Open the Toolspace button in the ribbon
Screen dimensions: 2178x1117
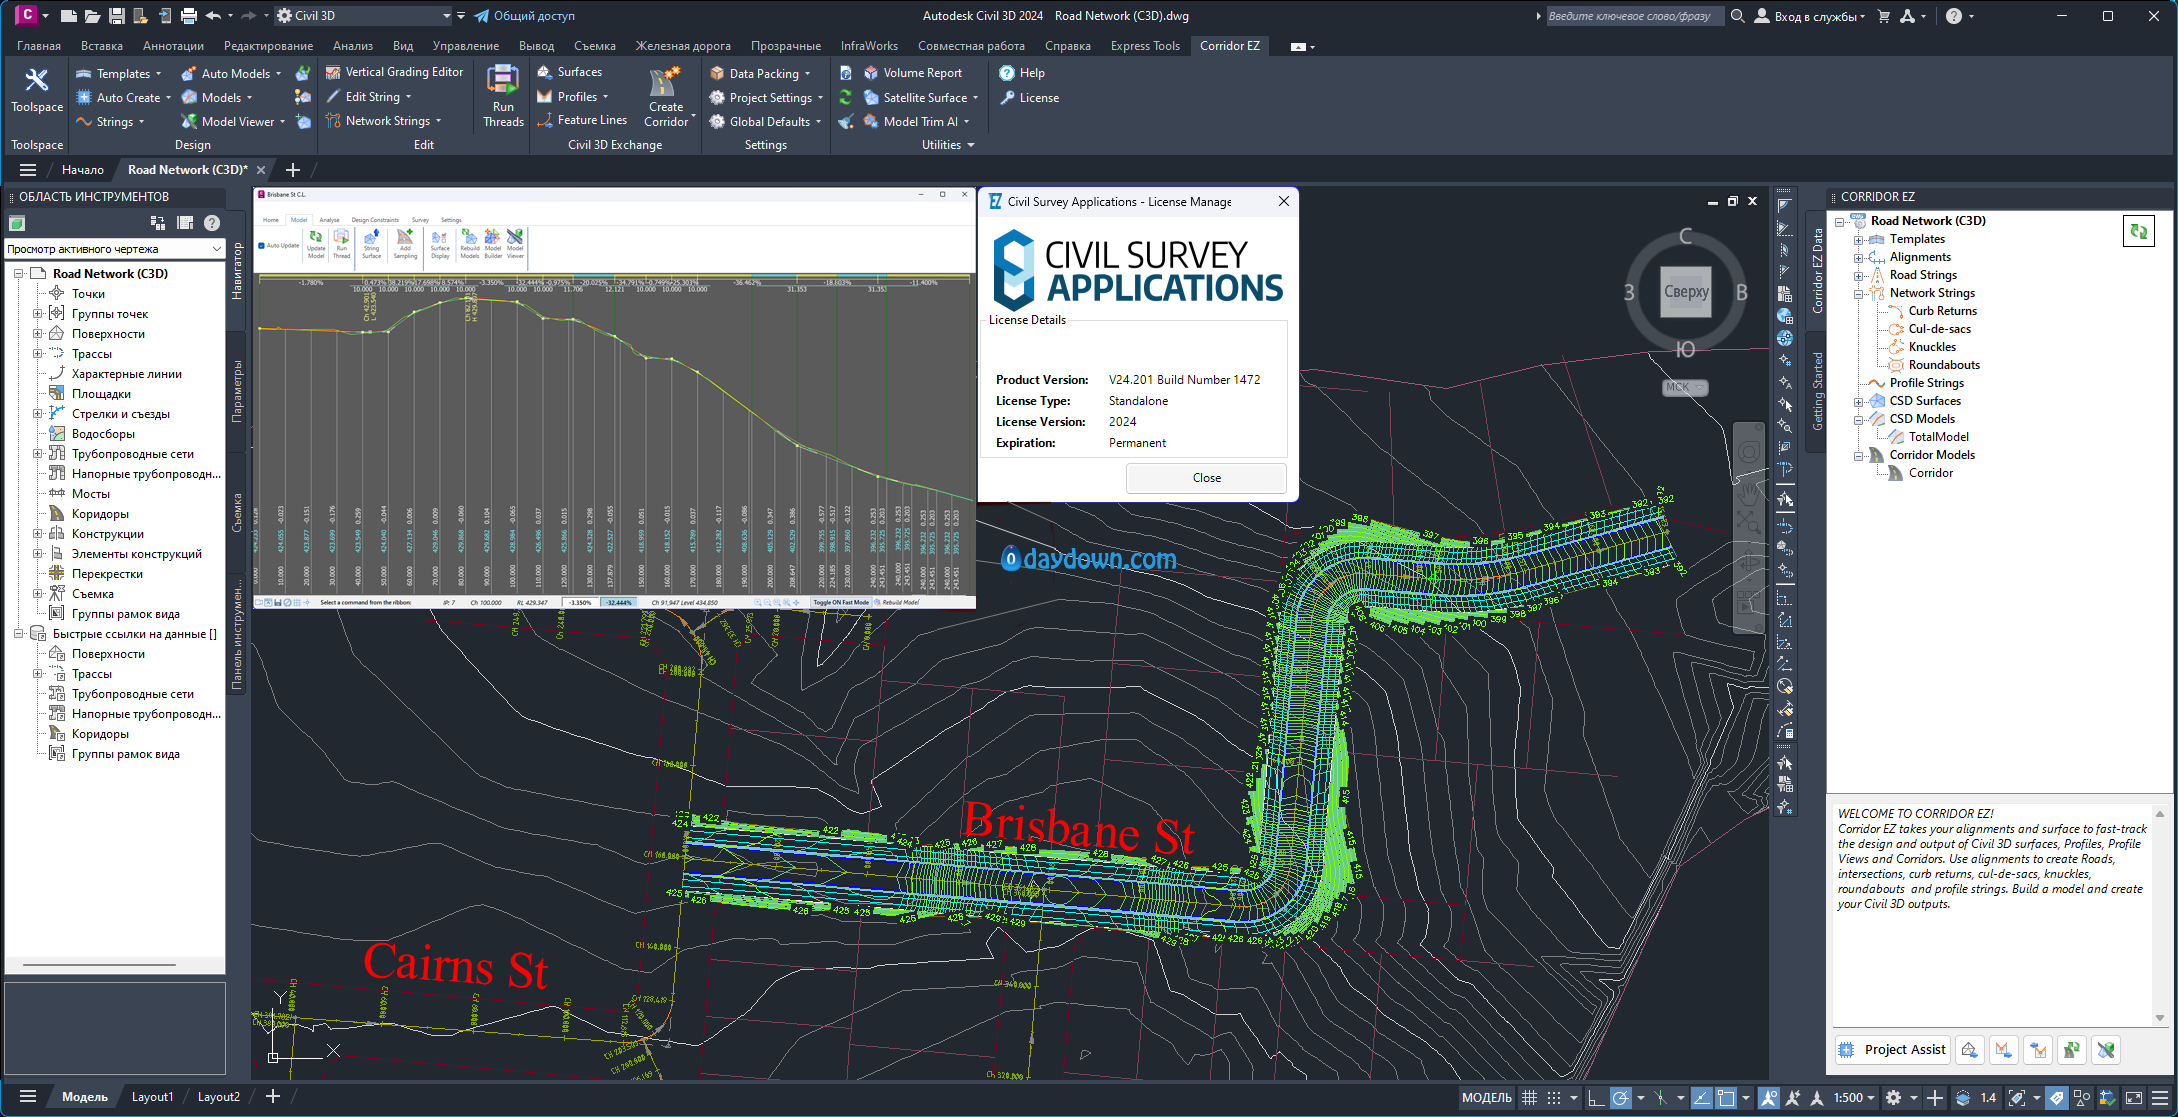tap(37, 91)
